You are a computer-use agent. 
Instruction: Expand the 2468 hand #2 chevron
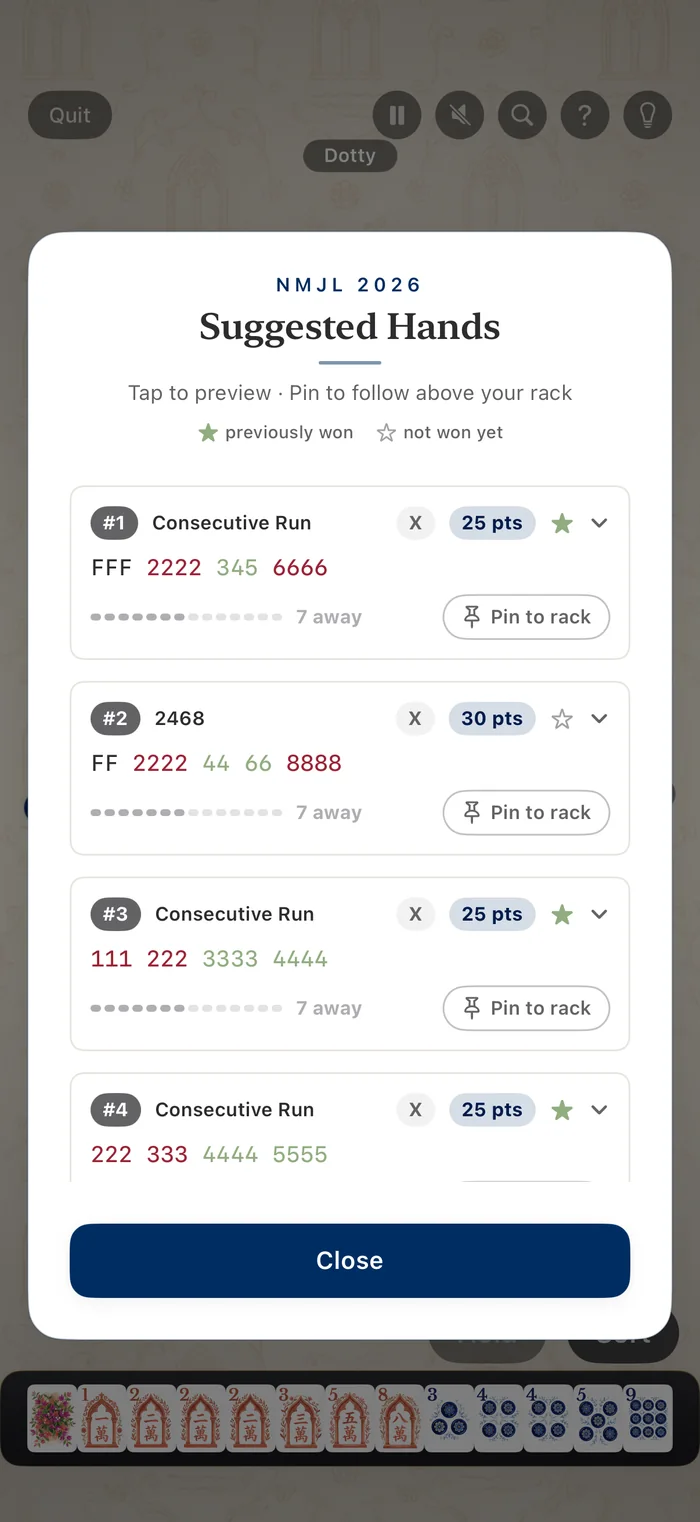[x=599, y=718]
